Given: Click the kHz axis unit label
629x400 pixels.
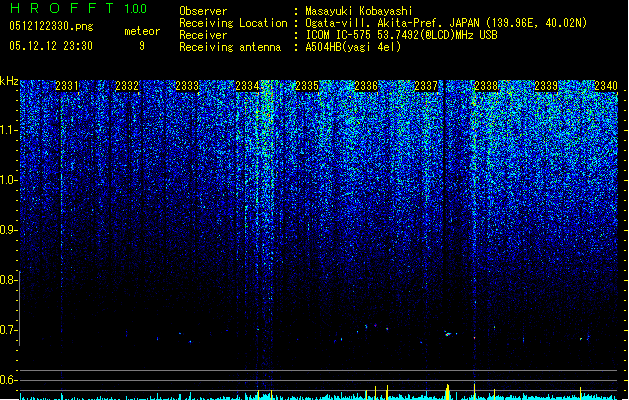Looking at the screenshot, I should [x=9, y=81].
